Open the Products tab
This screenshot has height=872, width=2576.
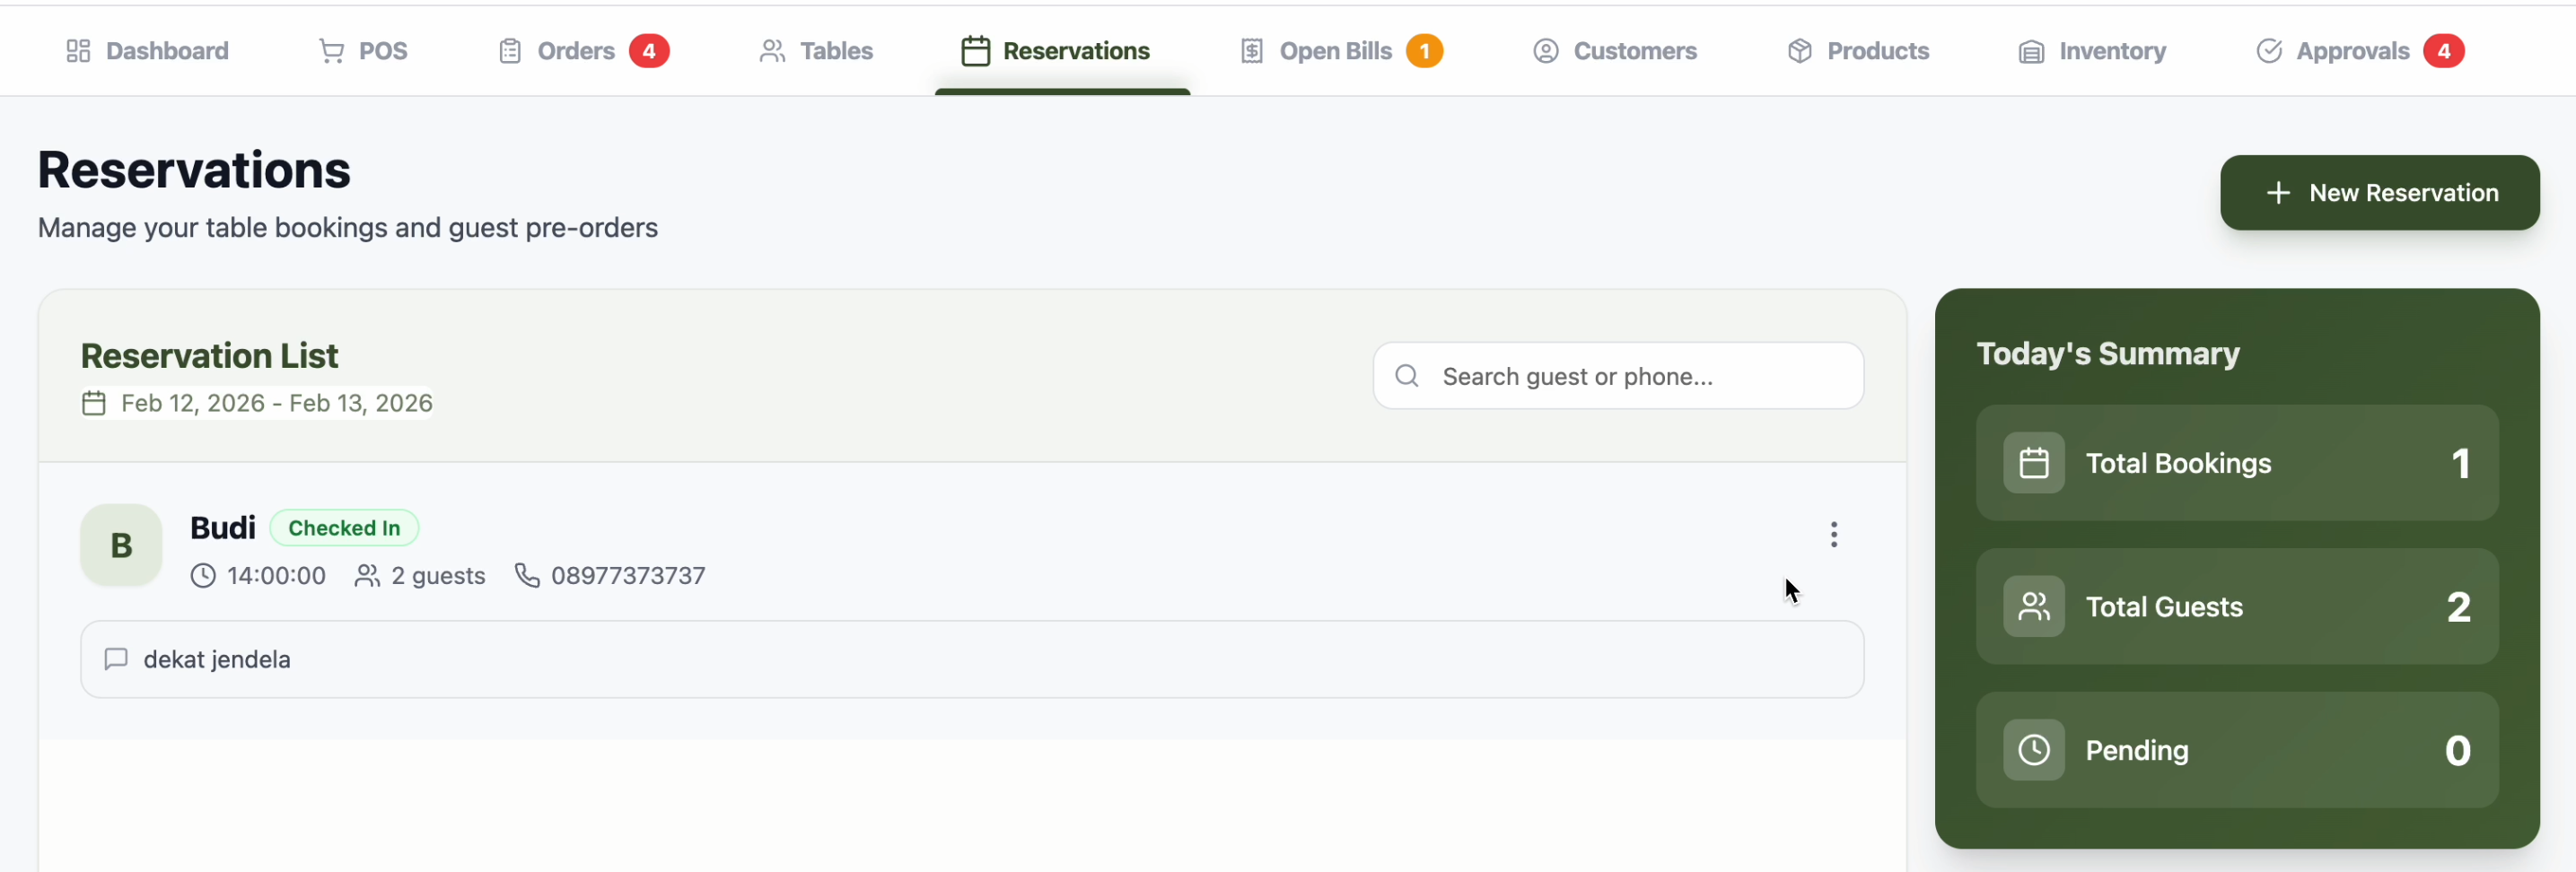[x=1858, y=51]
